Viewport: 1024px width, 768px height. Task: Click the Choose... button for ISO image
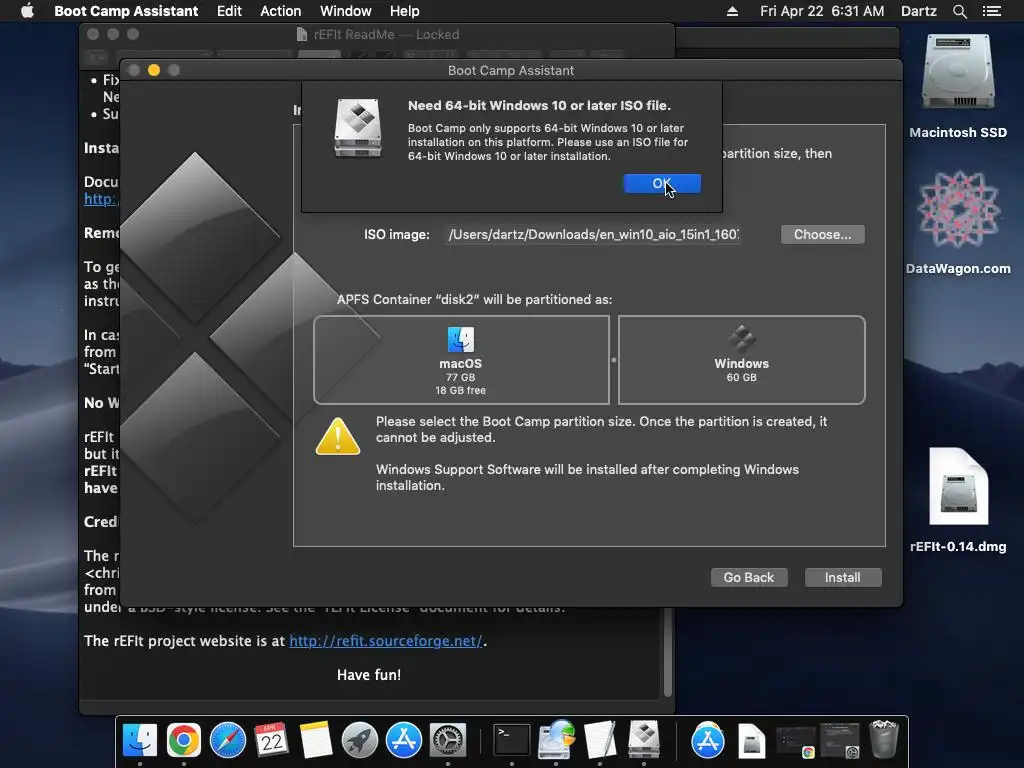pos(822,234)
